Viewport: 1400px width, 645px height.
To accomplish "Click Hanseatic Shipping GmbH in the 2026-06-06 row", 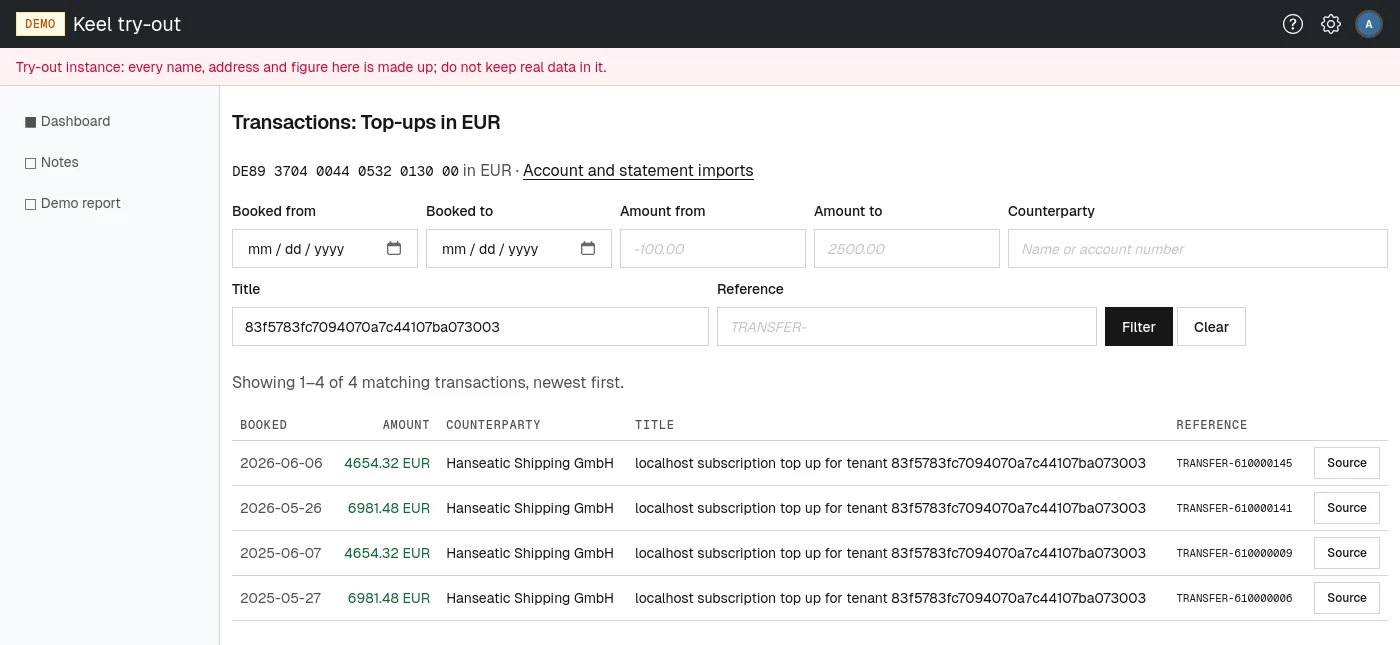I will pyautogui.click(x=530, y=463).
